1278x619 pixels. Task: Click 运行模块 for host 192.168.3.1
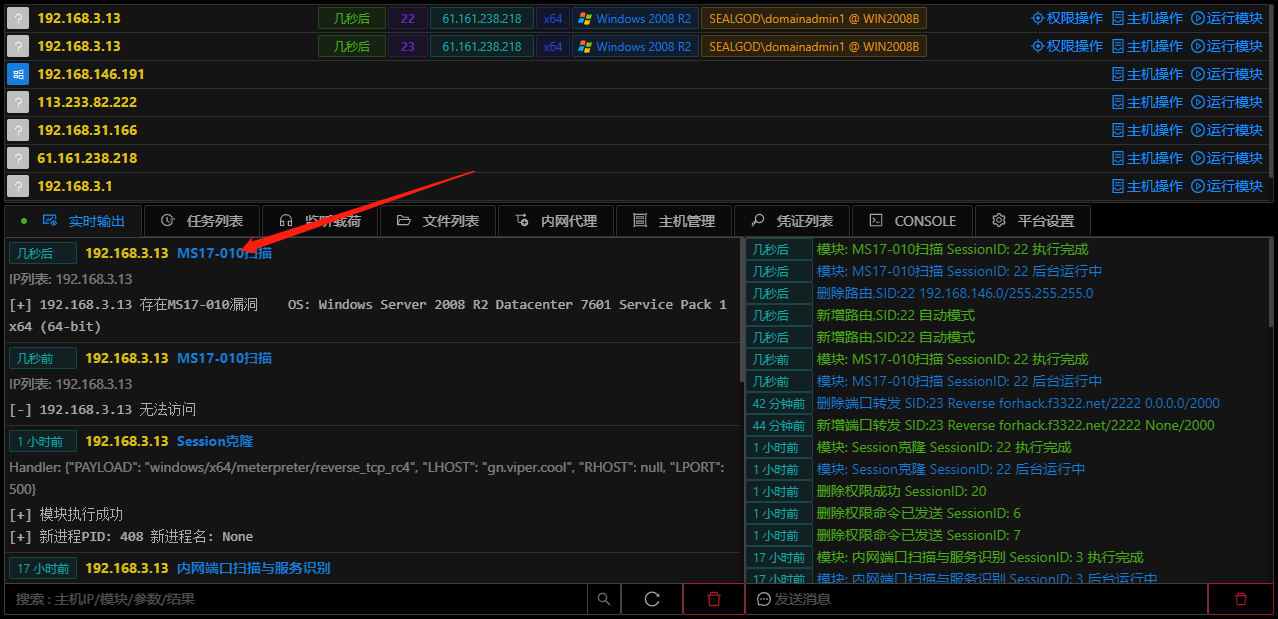pos(1227,186)
